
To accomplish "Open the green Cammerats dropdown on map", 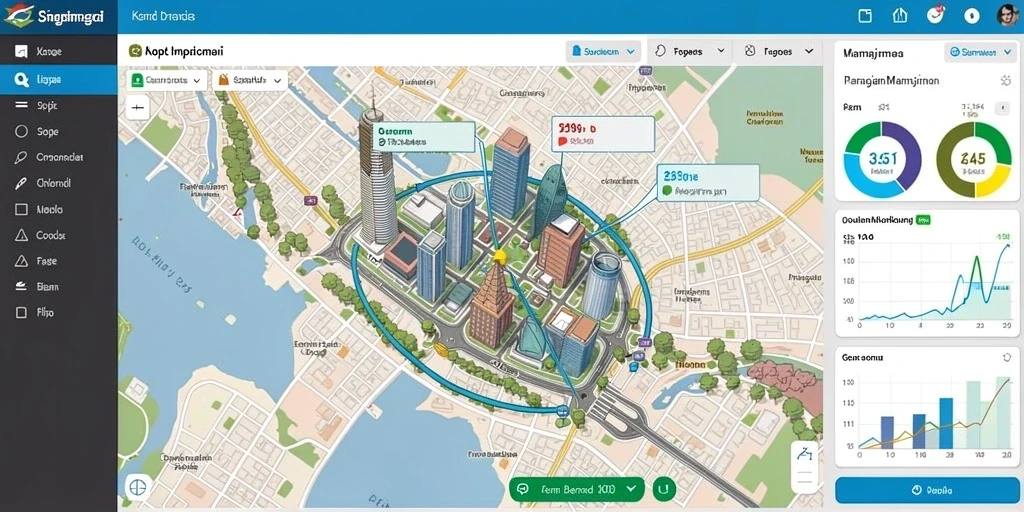I will [166, 80].
